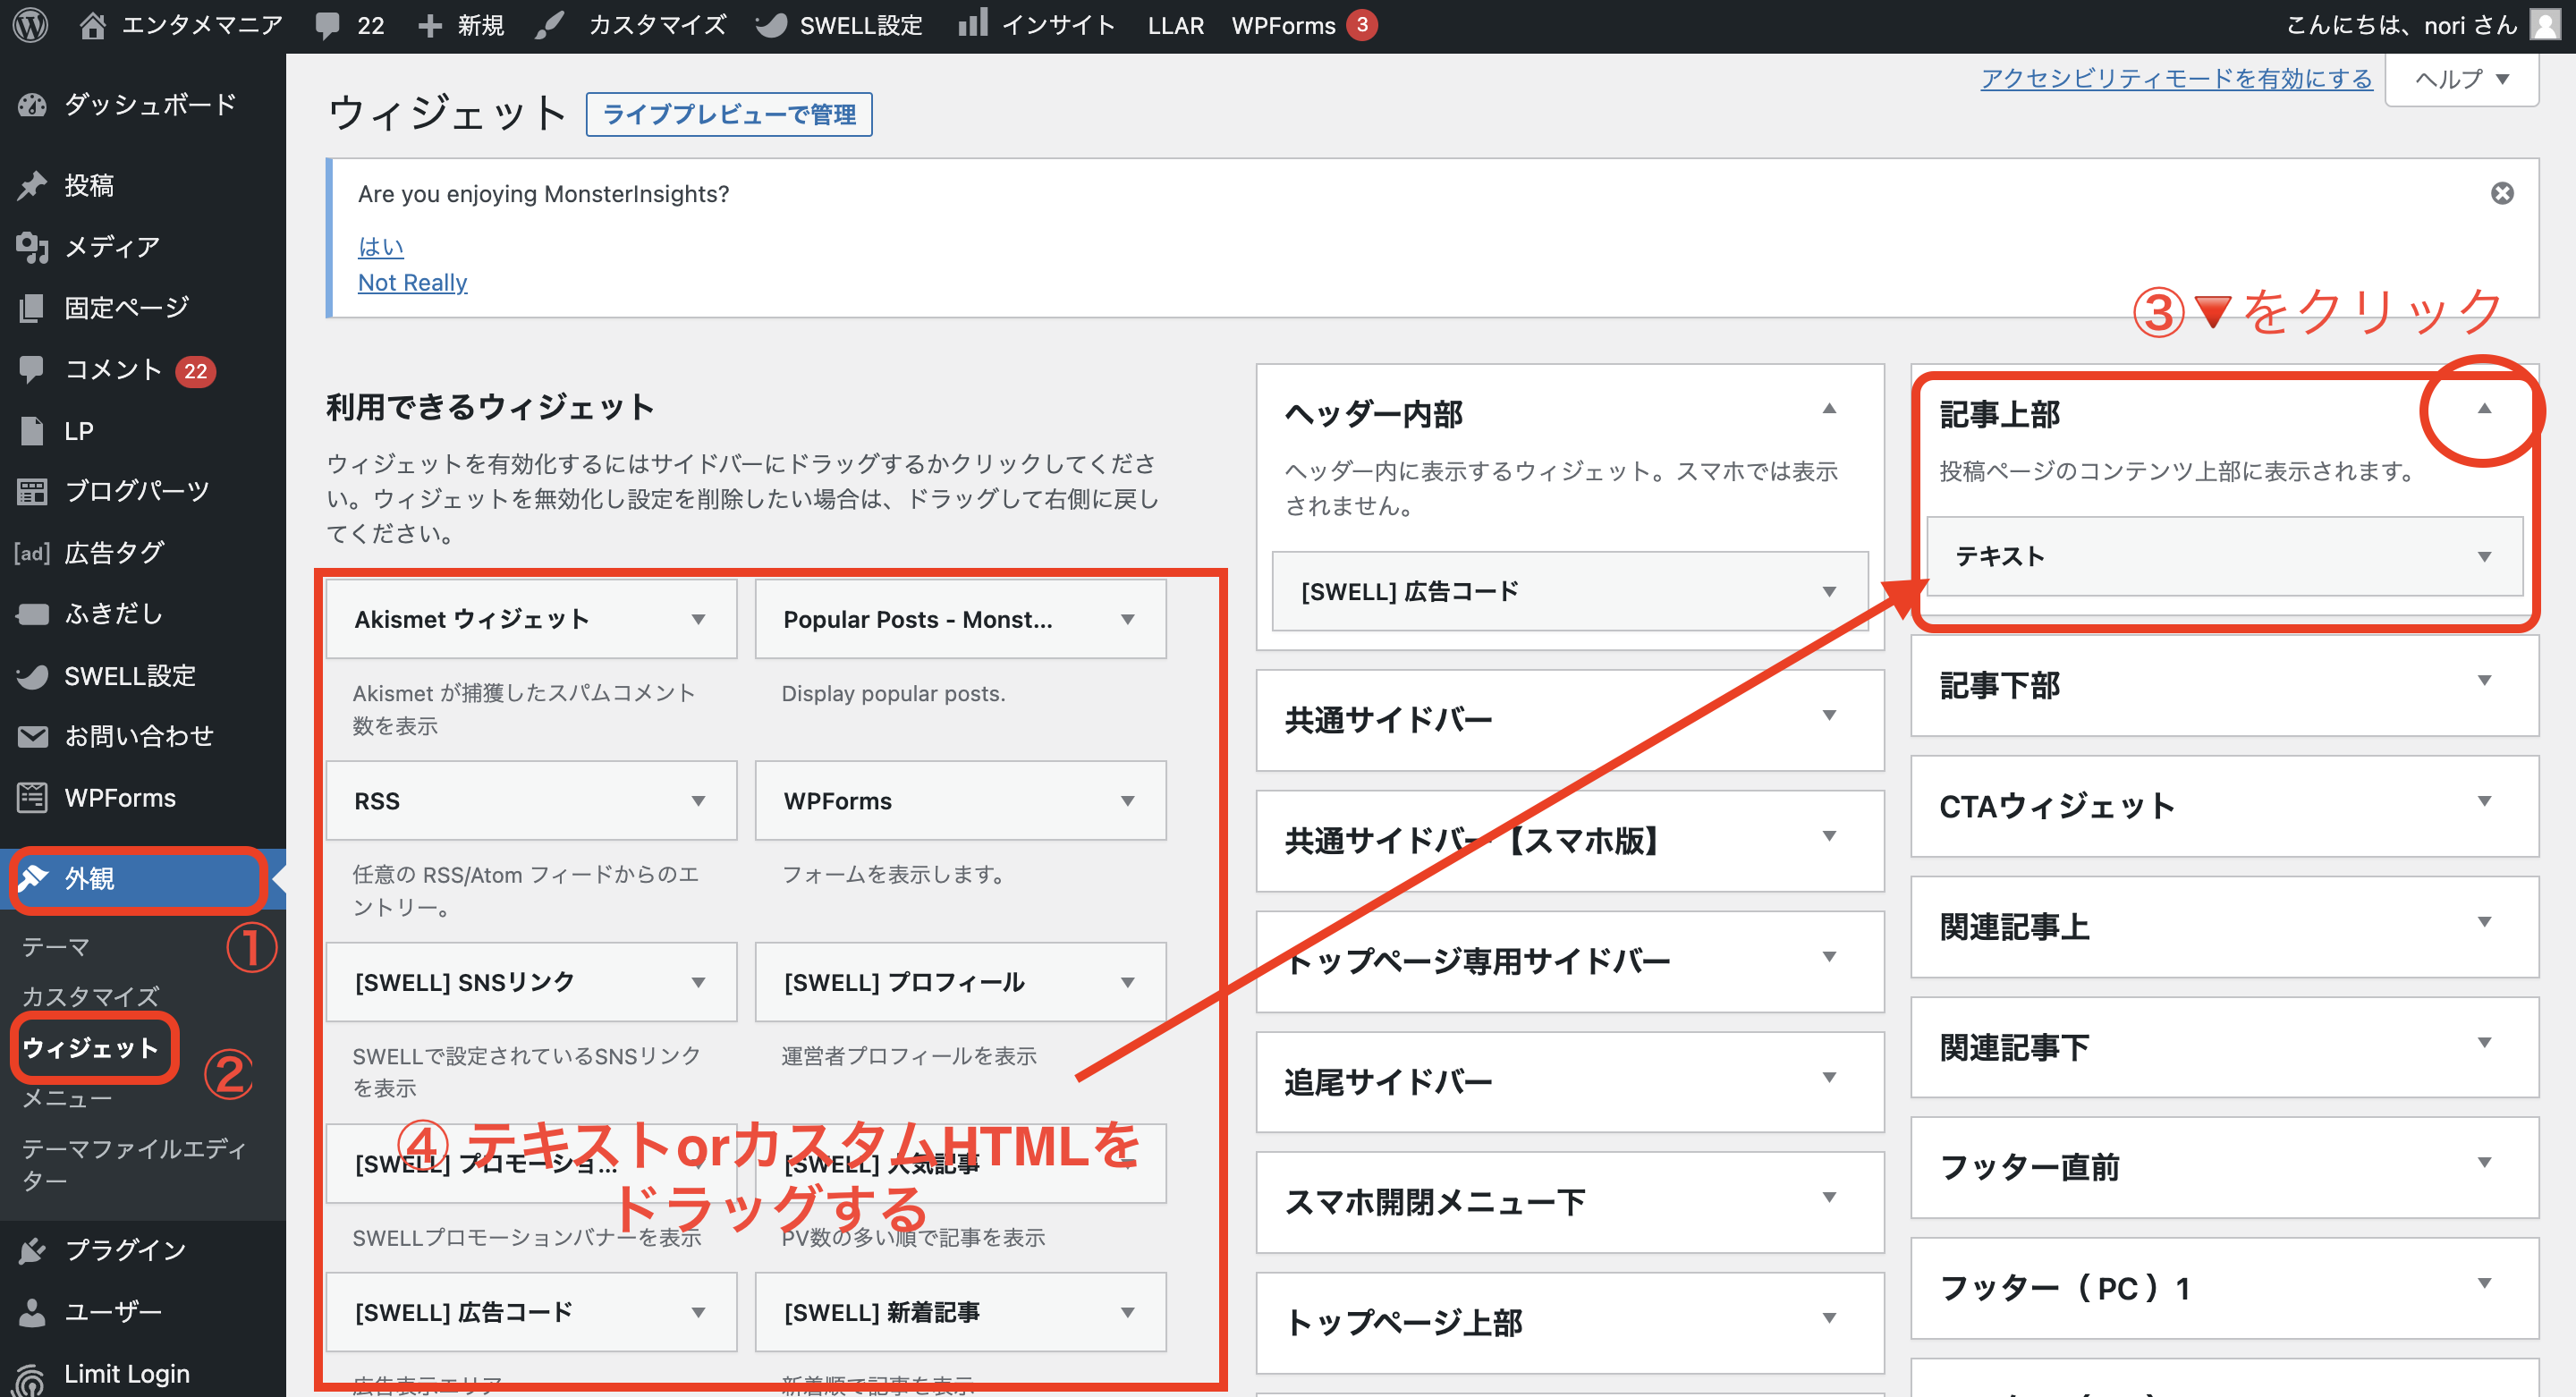Open the ヘルプ dropdown tab
Viewport: 2576px width, 1397px height.
click(2462, 79)
